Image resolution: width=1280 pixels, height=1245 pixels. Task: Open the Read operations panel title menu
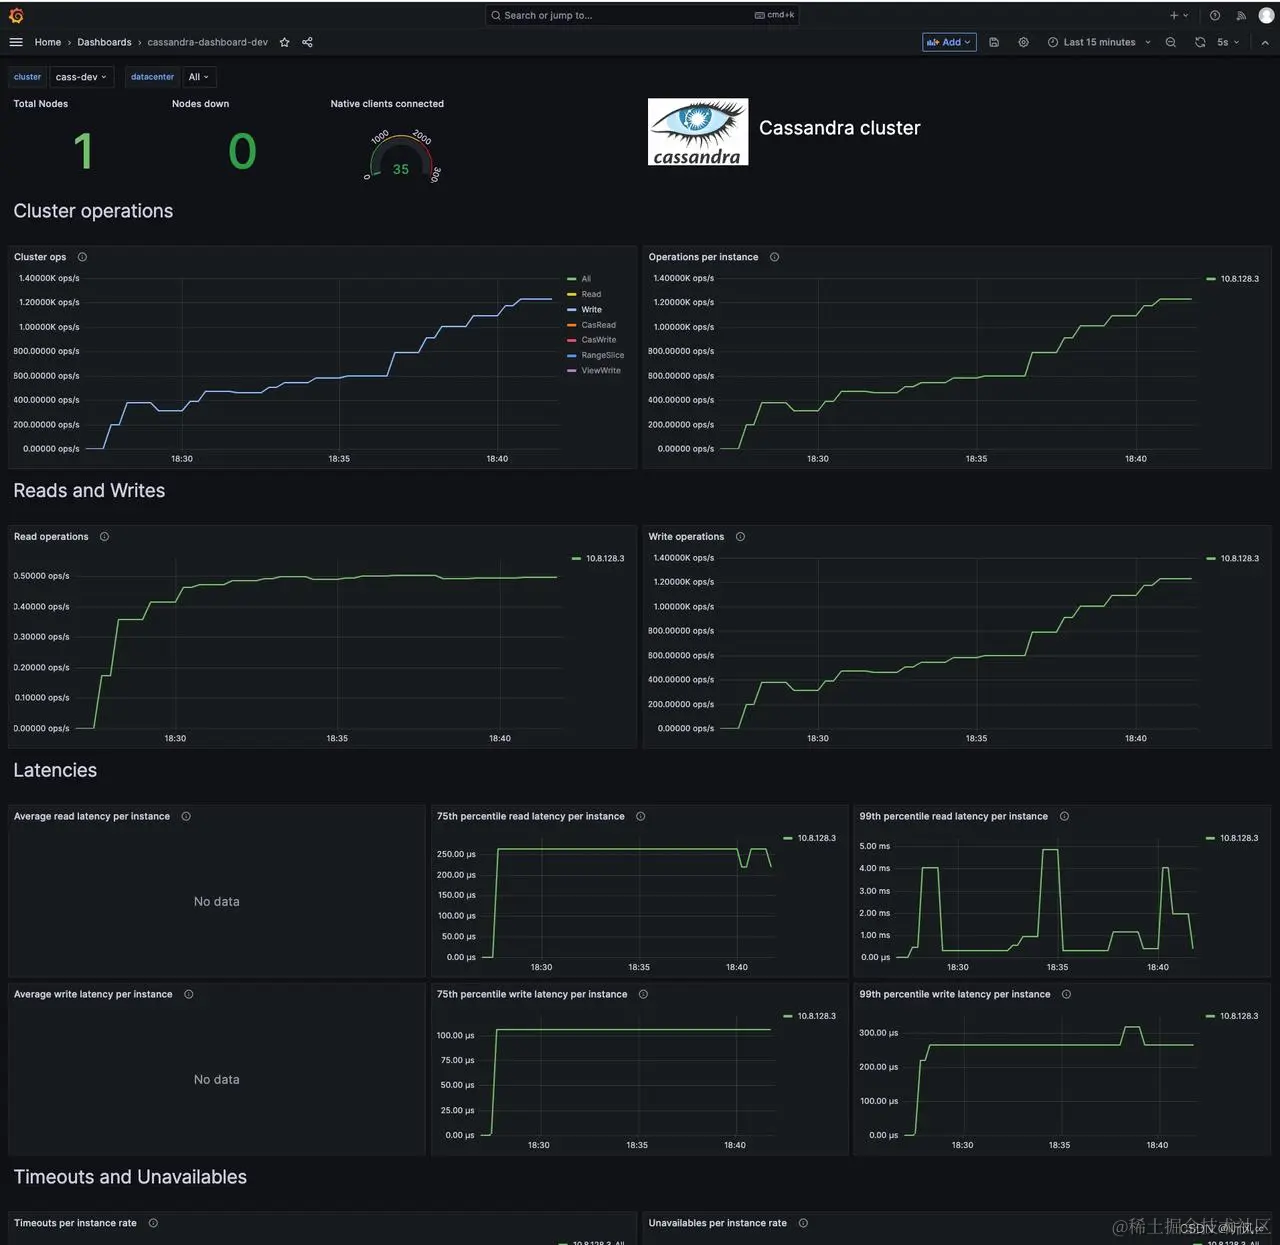click(x=51, y=537)
